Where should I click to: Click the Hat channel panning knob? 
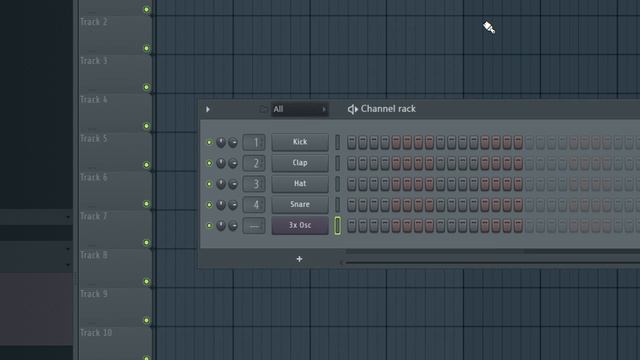coord(221,184)
